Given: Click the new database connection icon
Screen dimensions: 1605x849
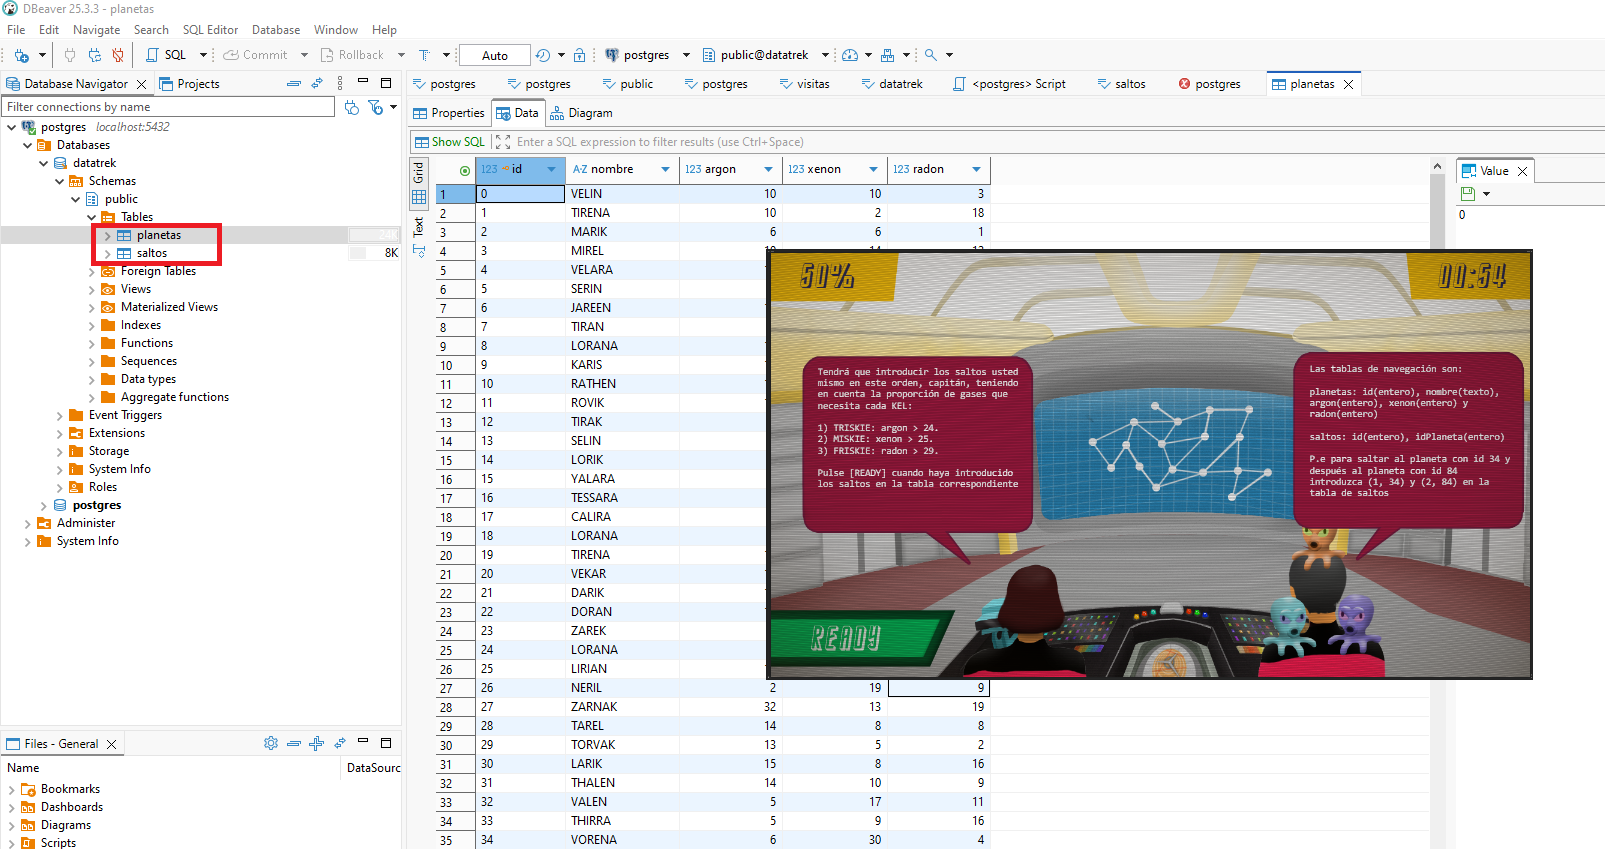Looking at the screenshot, I should 21,55.
